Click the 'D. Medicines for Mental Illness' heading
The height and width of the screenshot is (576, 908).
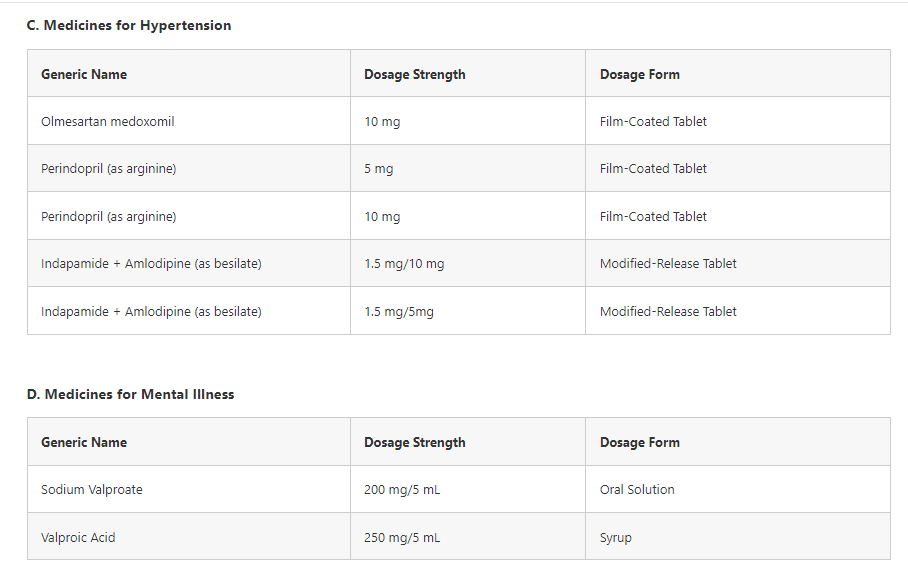coord(131,394)
